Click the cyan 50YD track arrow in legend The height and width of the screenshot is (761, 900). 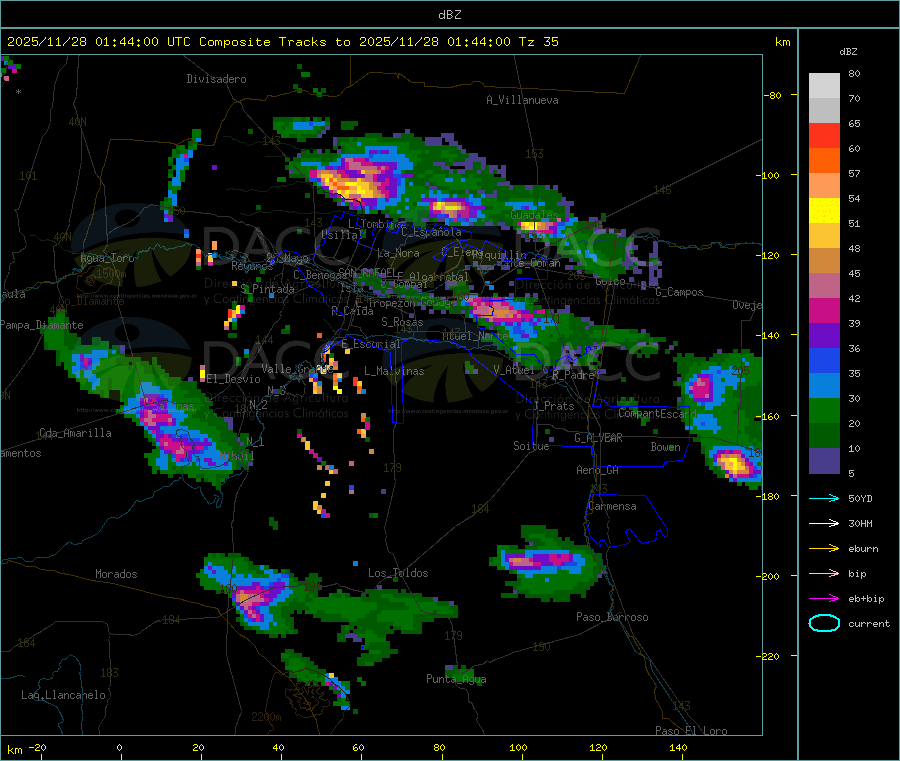pyautogui.click(x=824, y=498)
